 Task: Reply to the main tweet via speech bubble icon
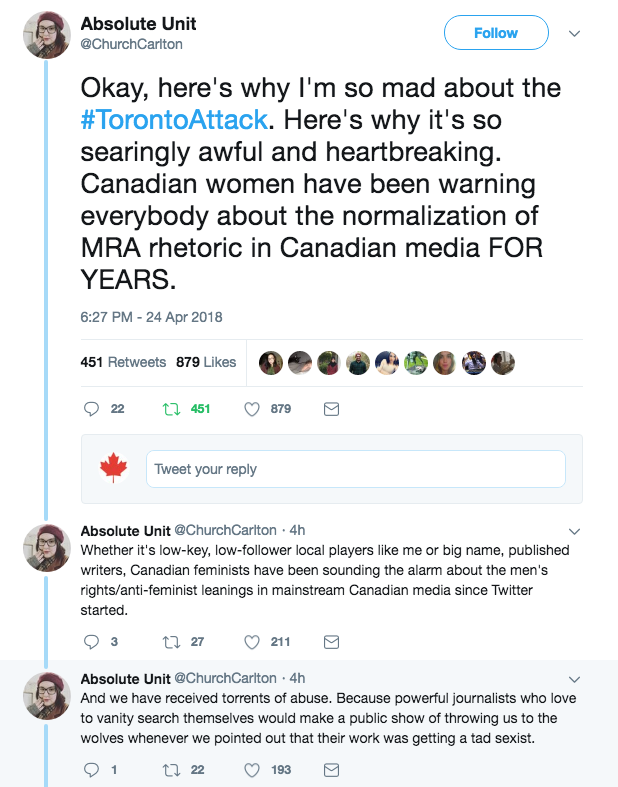tap(91, 409)
